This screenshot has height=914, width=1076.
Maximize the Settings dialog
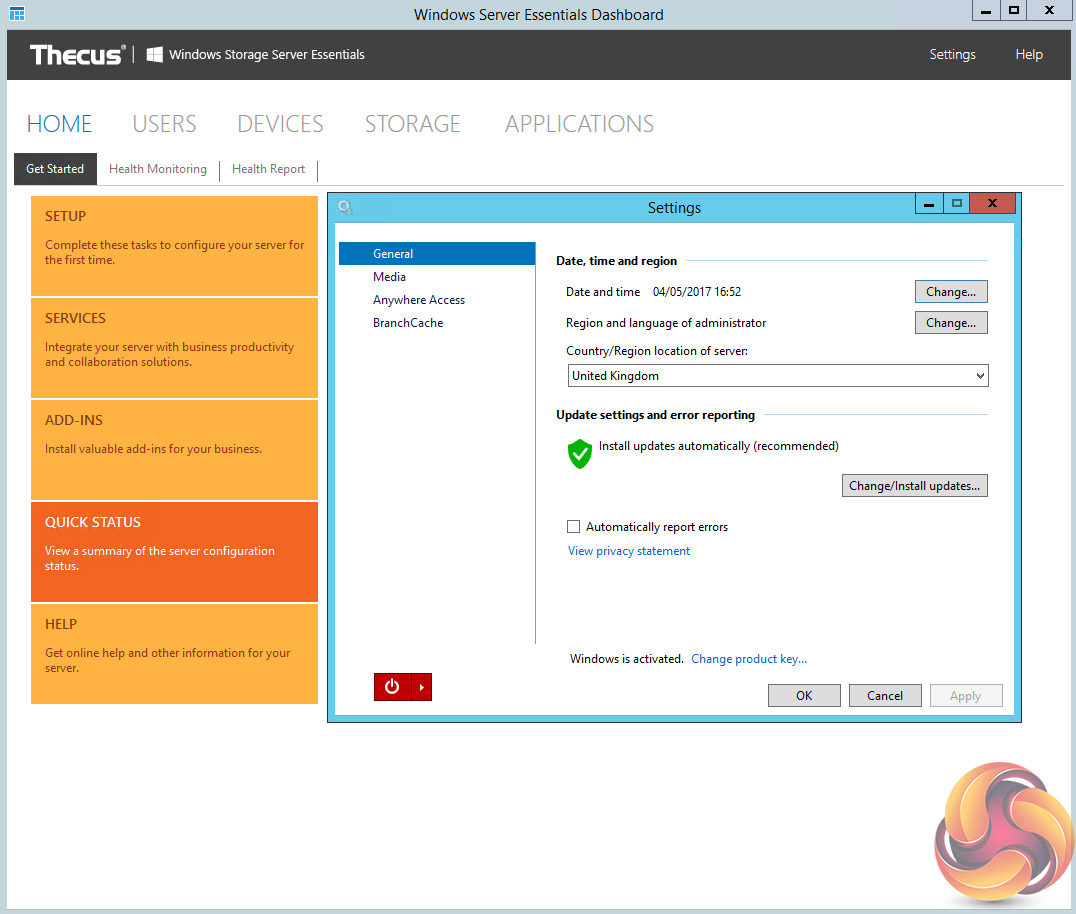957,204
